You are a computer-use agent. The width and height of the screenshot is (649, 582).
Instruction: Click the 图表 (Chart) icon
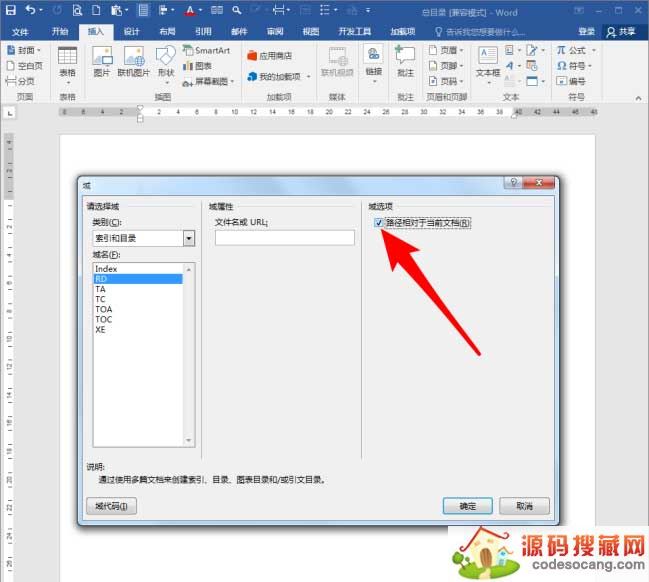203,65
